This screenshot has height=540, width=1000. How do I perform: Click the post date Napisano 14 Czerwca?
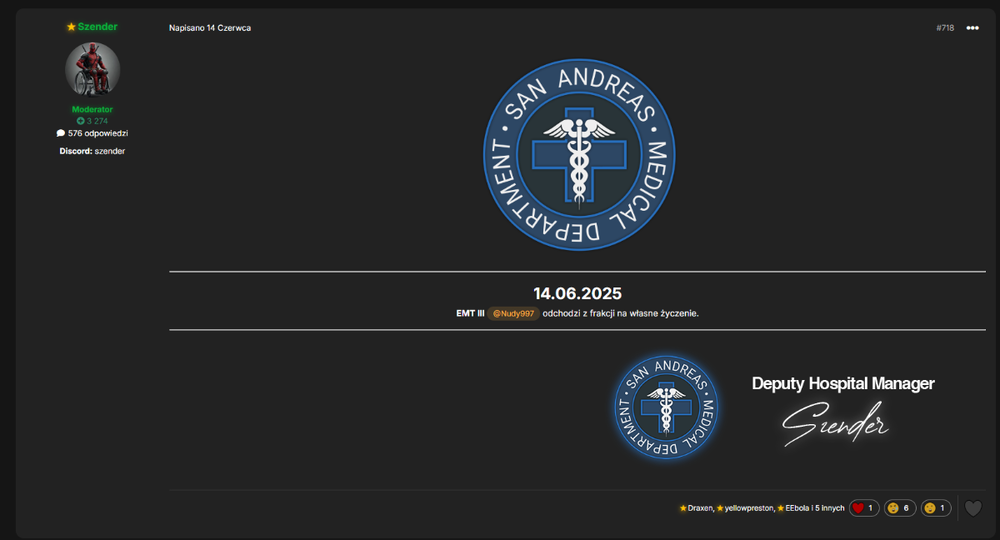tap(210, 28)
